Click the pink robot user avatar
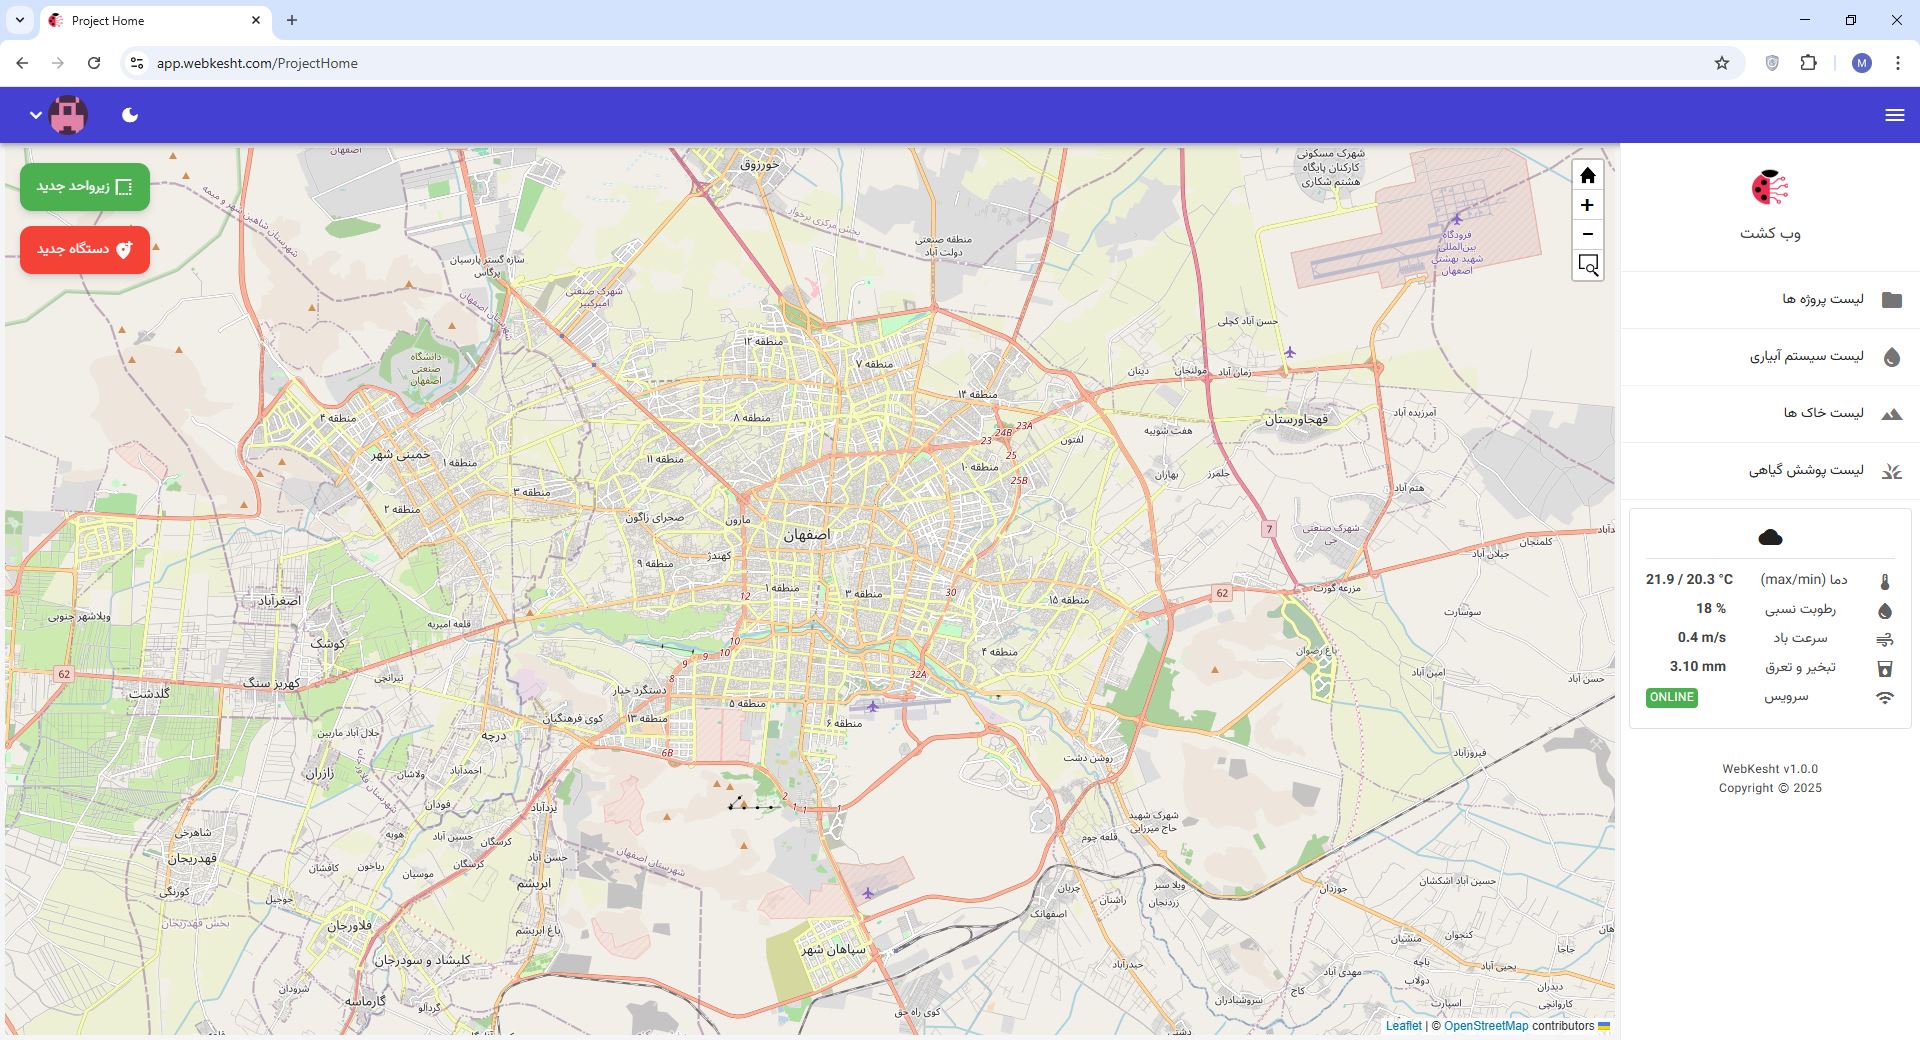The width and height of the screenshot is (1920, 1040). (68, 115)
